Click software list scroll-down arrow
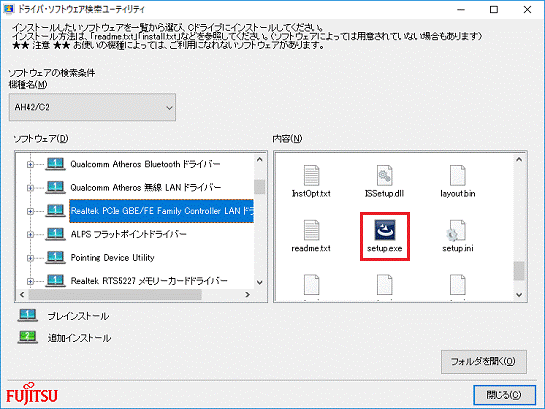The image size is (545, 409). pos(259,282)
